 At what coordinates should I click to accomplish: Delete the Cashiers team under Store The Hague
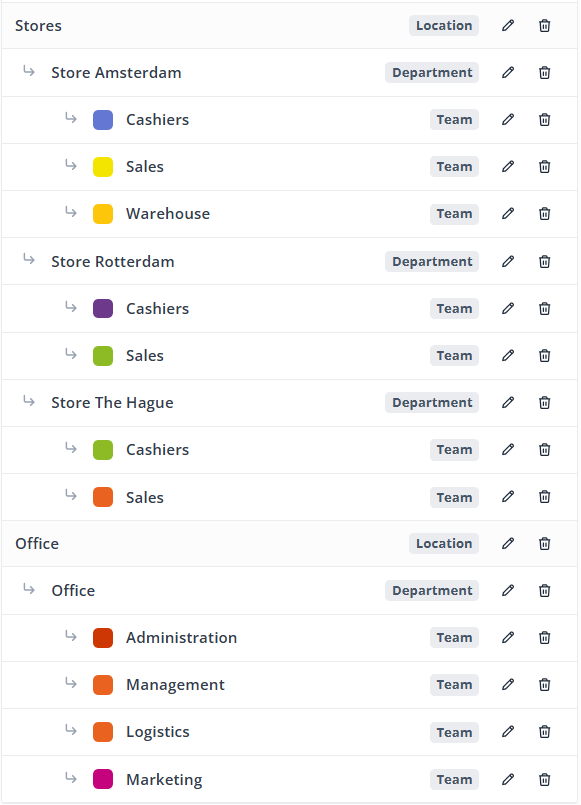[544, 449]
